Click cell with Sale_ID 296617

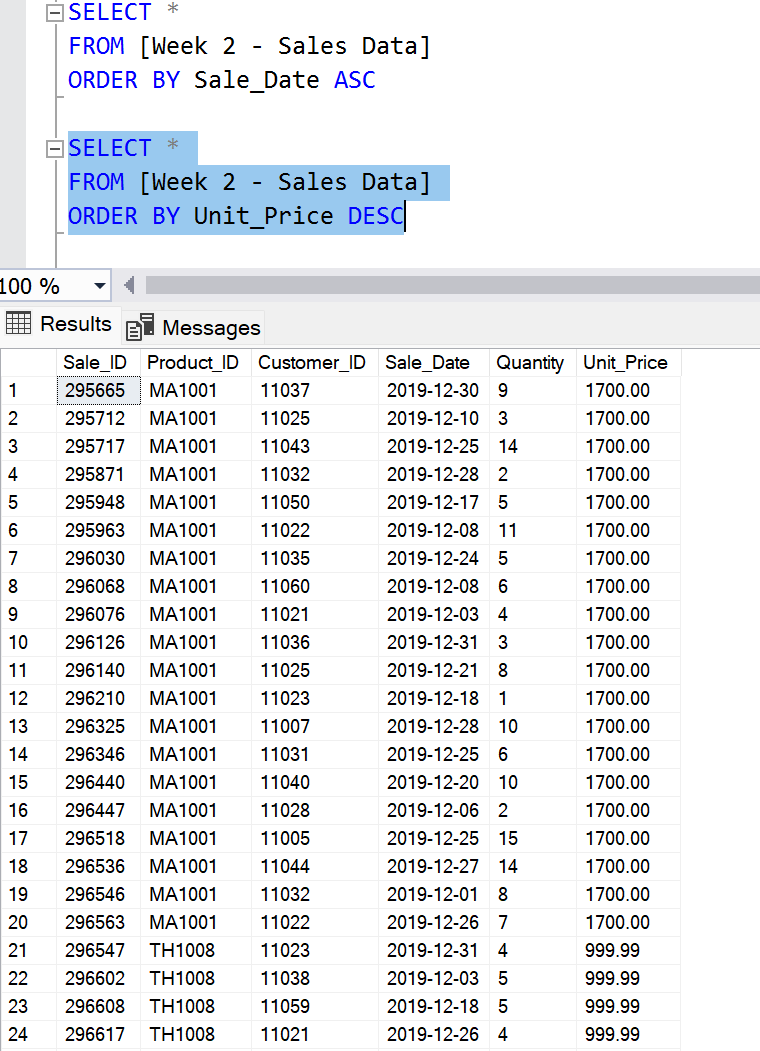pos(99,1034)
